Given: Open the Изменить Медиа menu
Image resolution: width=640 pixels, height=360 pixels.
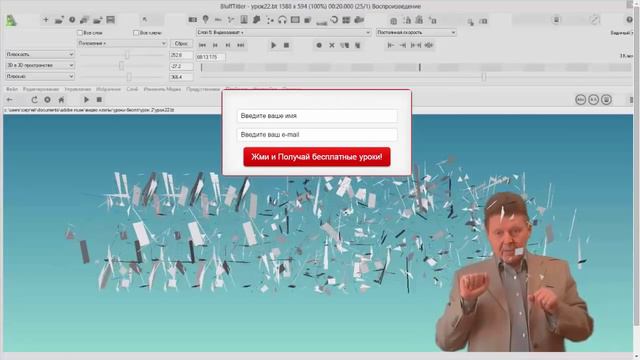Looking at the screenshot, I should coord(162,89).
